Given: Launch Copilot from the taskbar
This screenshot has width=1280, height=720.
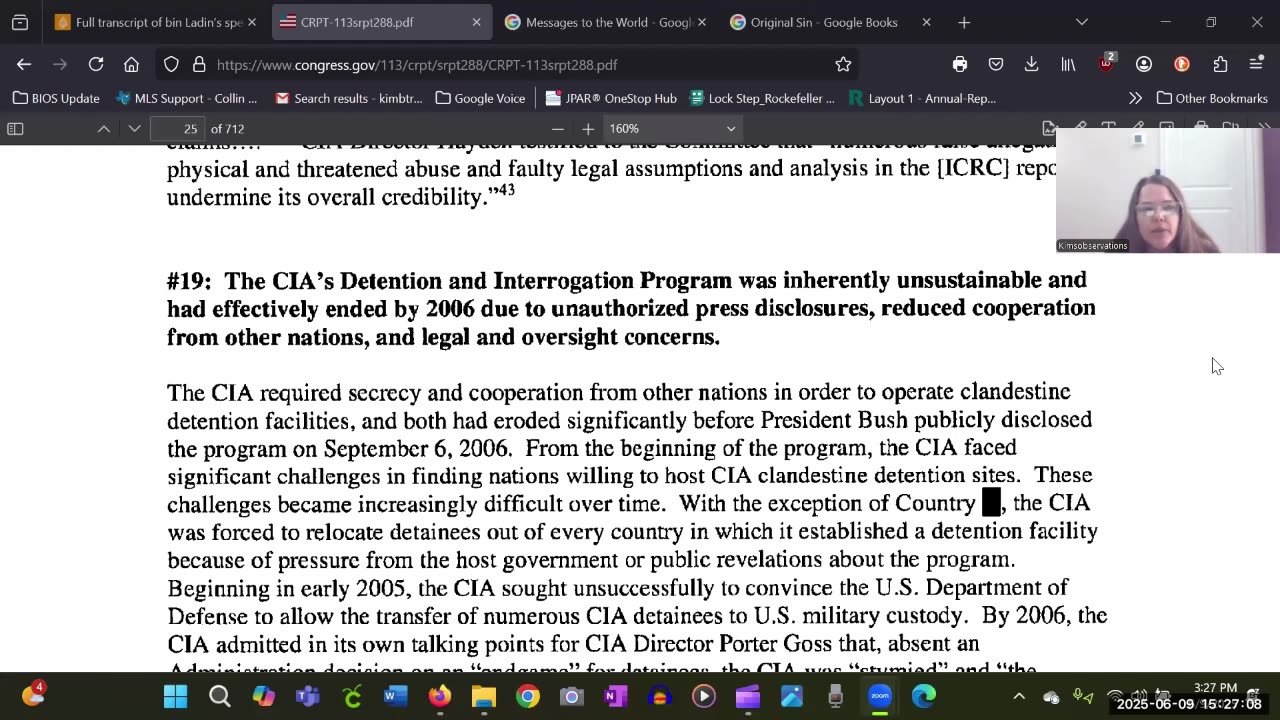Looking at the screenshot, I should click(x=264, y=696).
